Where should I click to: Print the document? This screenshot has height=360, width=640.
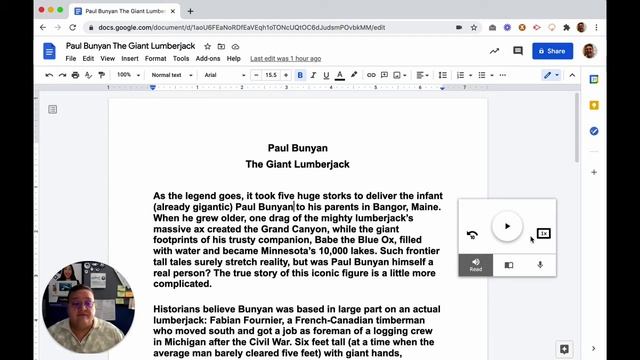pos(75,75)
